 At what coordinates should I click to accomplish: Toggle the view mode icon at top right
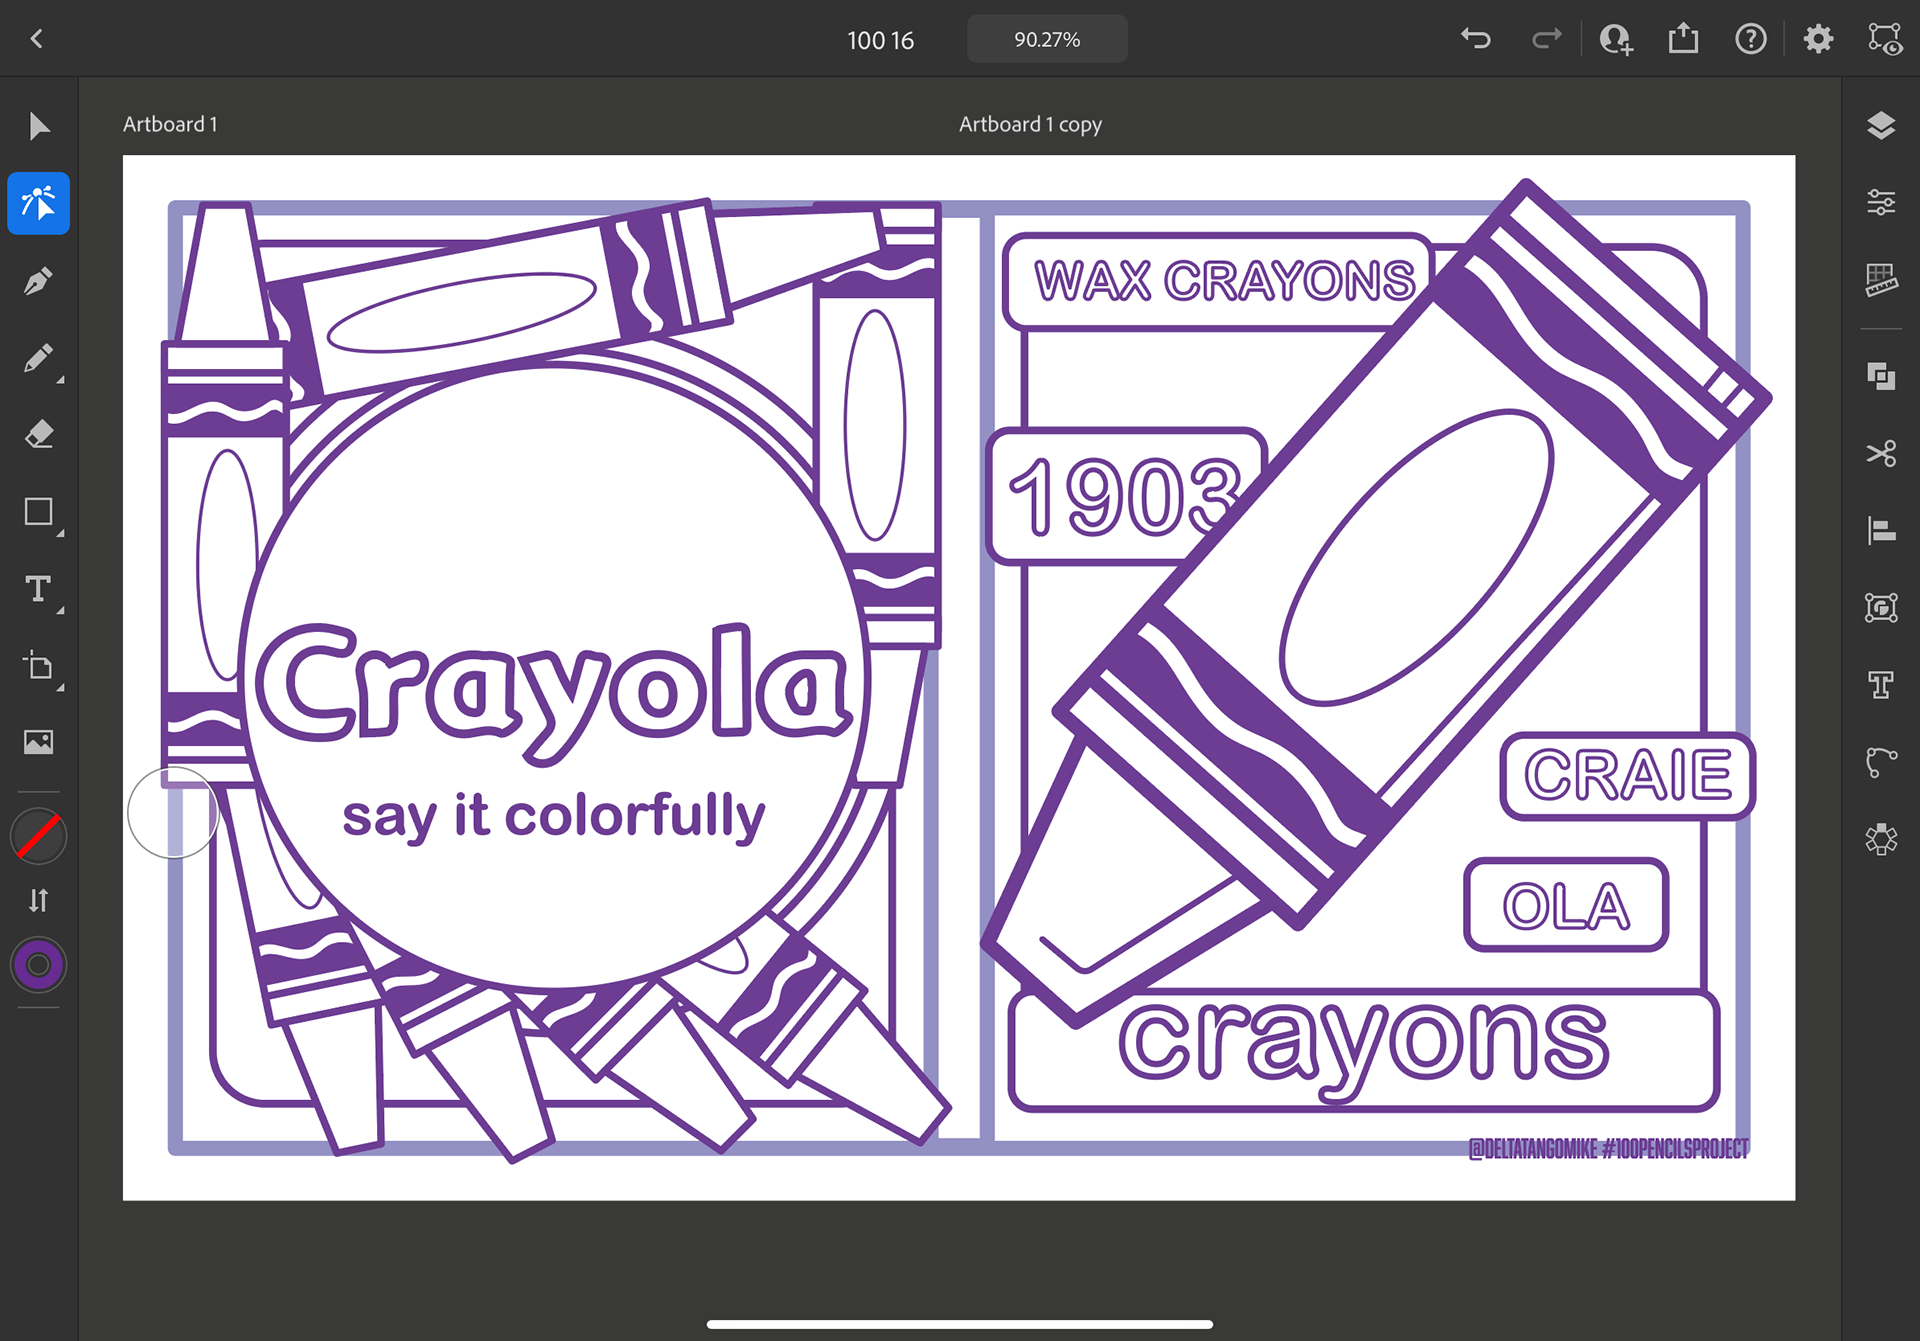(x=1885, y=39)
